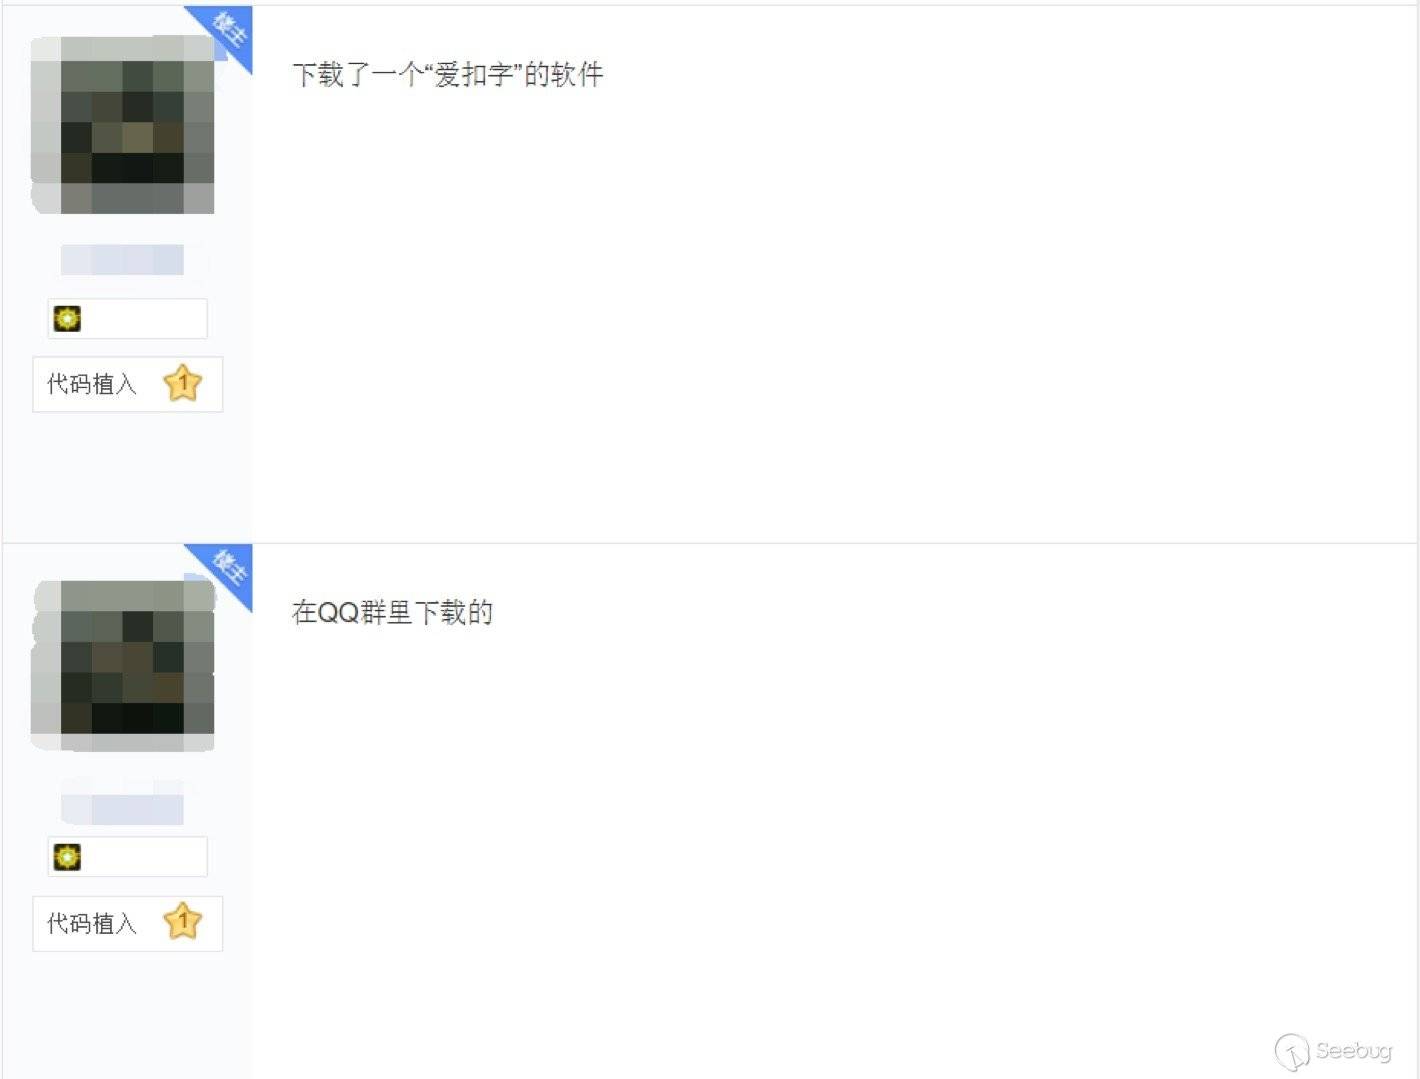Click the badge box in first post
This screenshot has width=1420, height=1079.
(127, 319)
